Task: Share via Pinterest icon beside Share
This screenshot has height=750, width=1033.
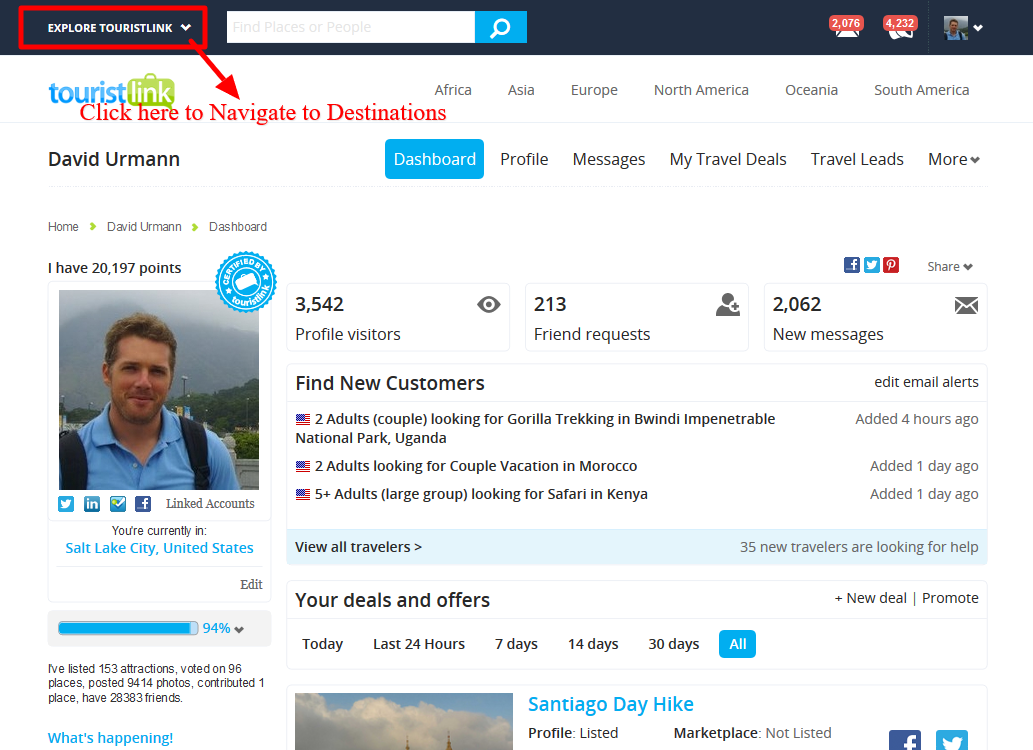Action: click(891, 265)
